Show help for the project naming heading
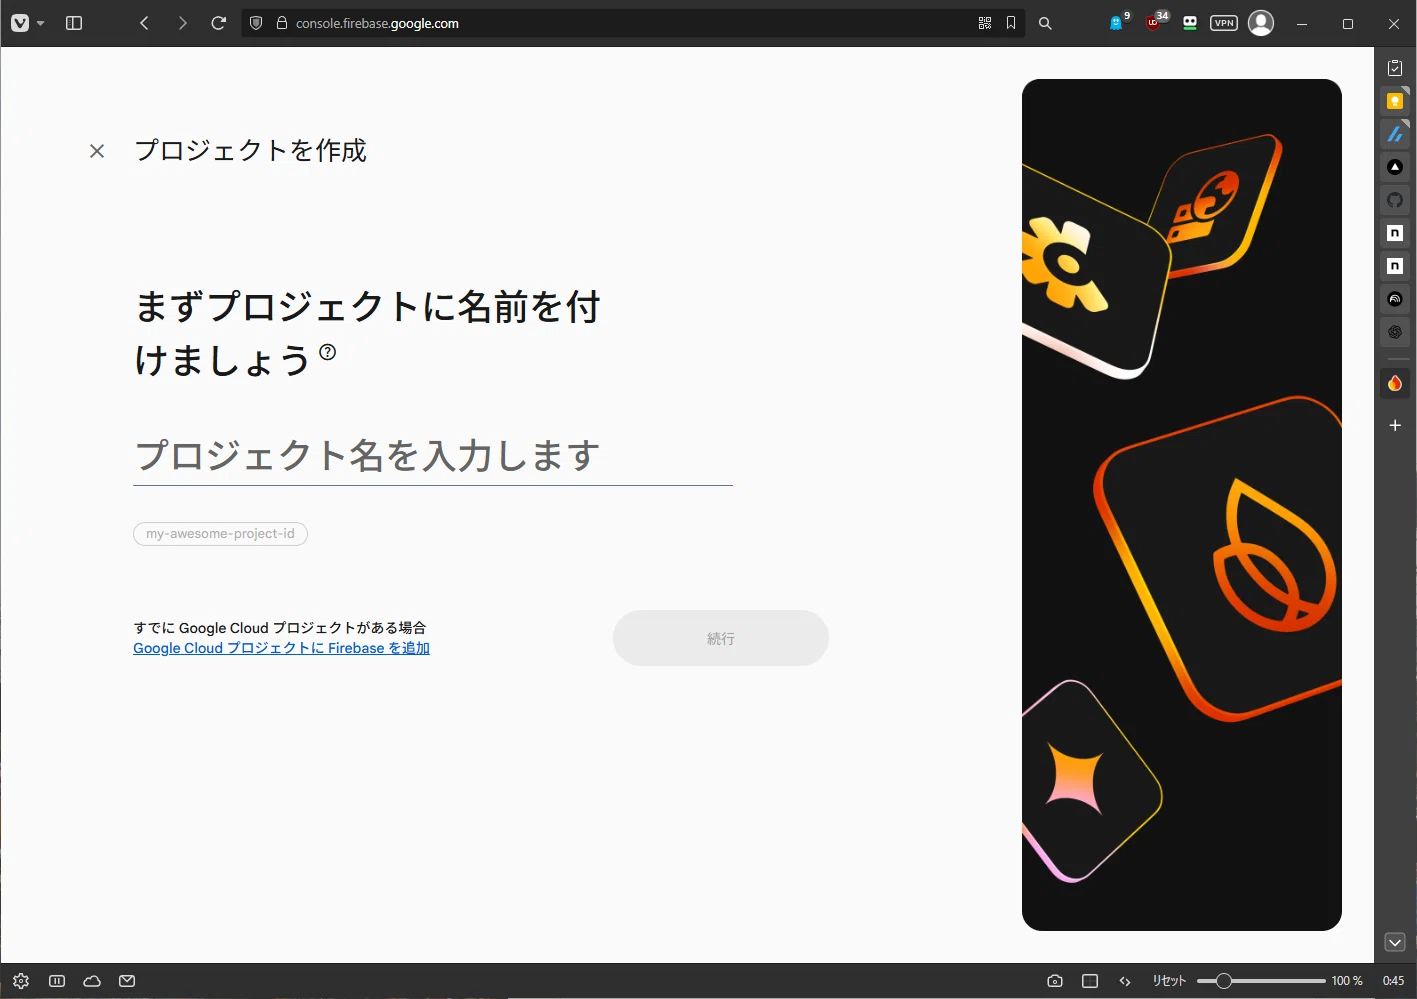Viewport: 1417px width, 999px height. [328, 352]
